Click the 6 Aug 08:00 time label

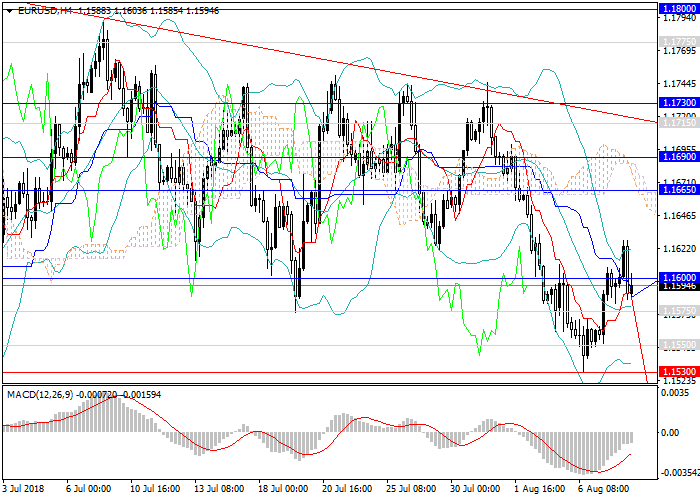click(604, 488)
